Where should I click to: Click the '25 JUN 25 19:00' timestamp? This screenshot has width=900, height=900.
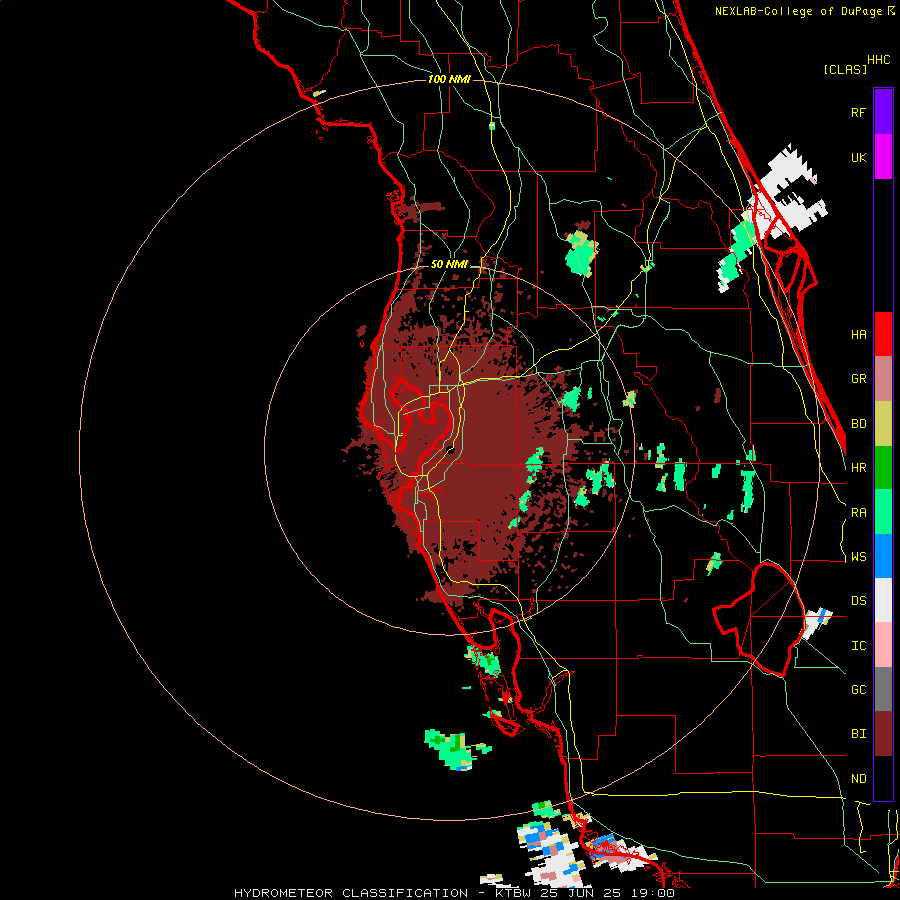pos(607,893)
